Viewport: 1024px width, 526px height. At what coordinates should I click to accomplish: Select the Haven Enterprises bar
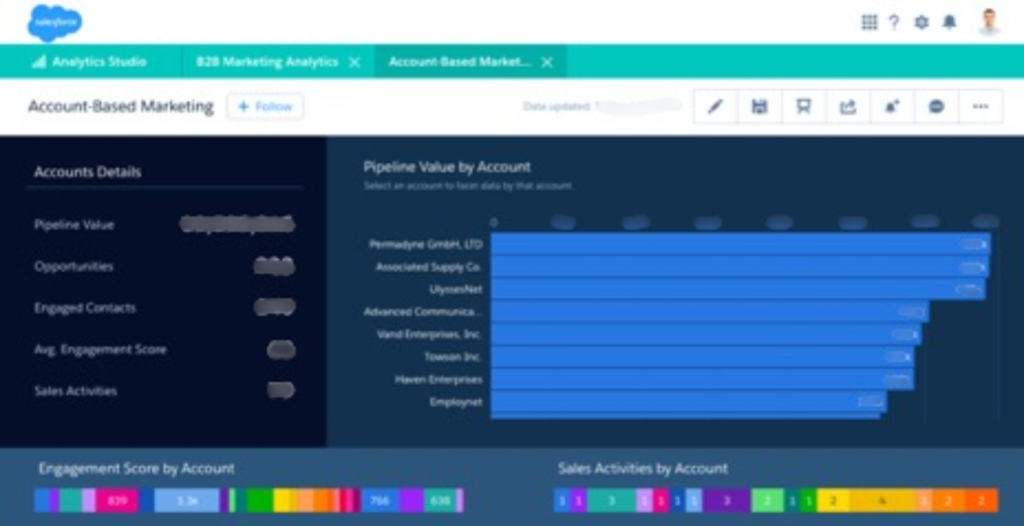tap(702, 379)
